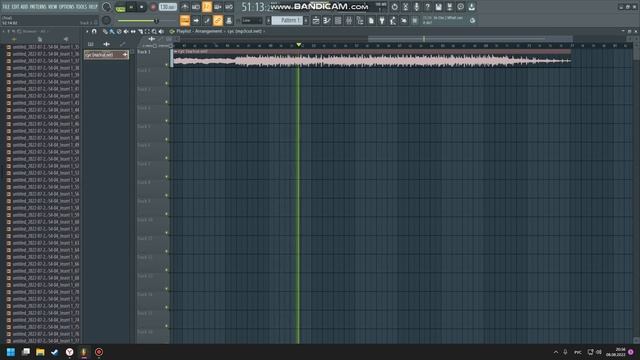
Task: Select the playlist delete tool
Action: click(119, 31)
